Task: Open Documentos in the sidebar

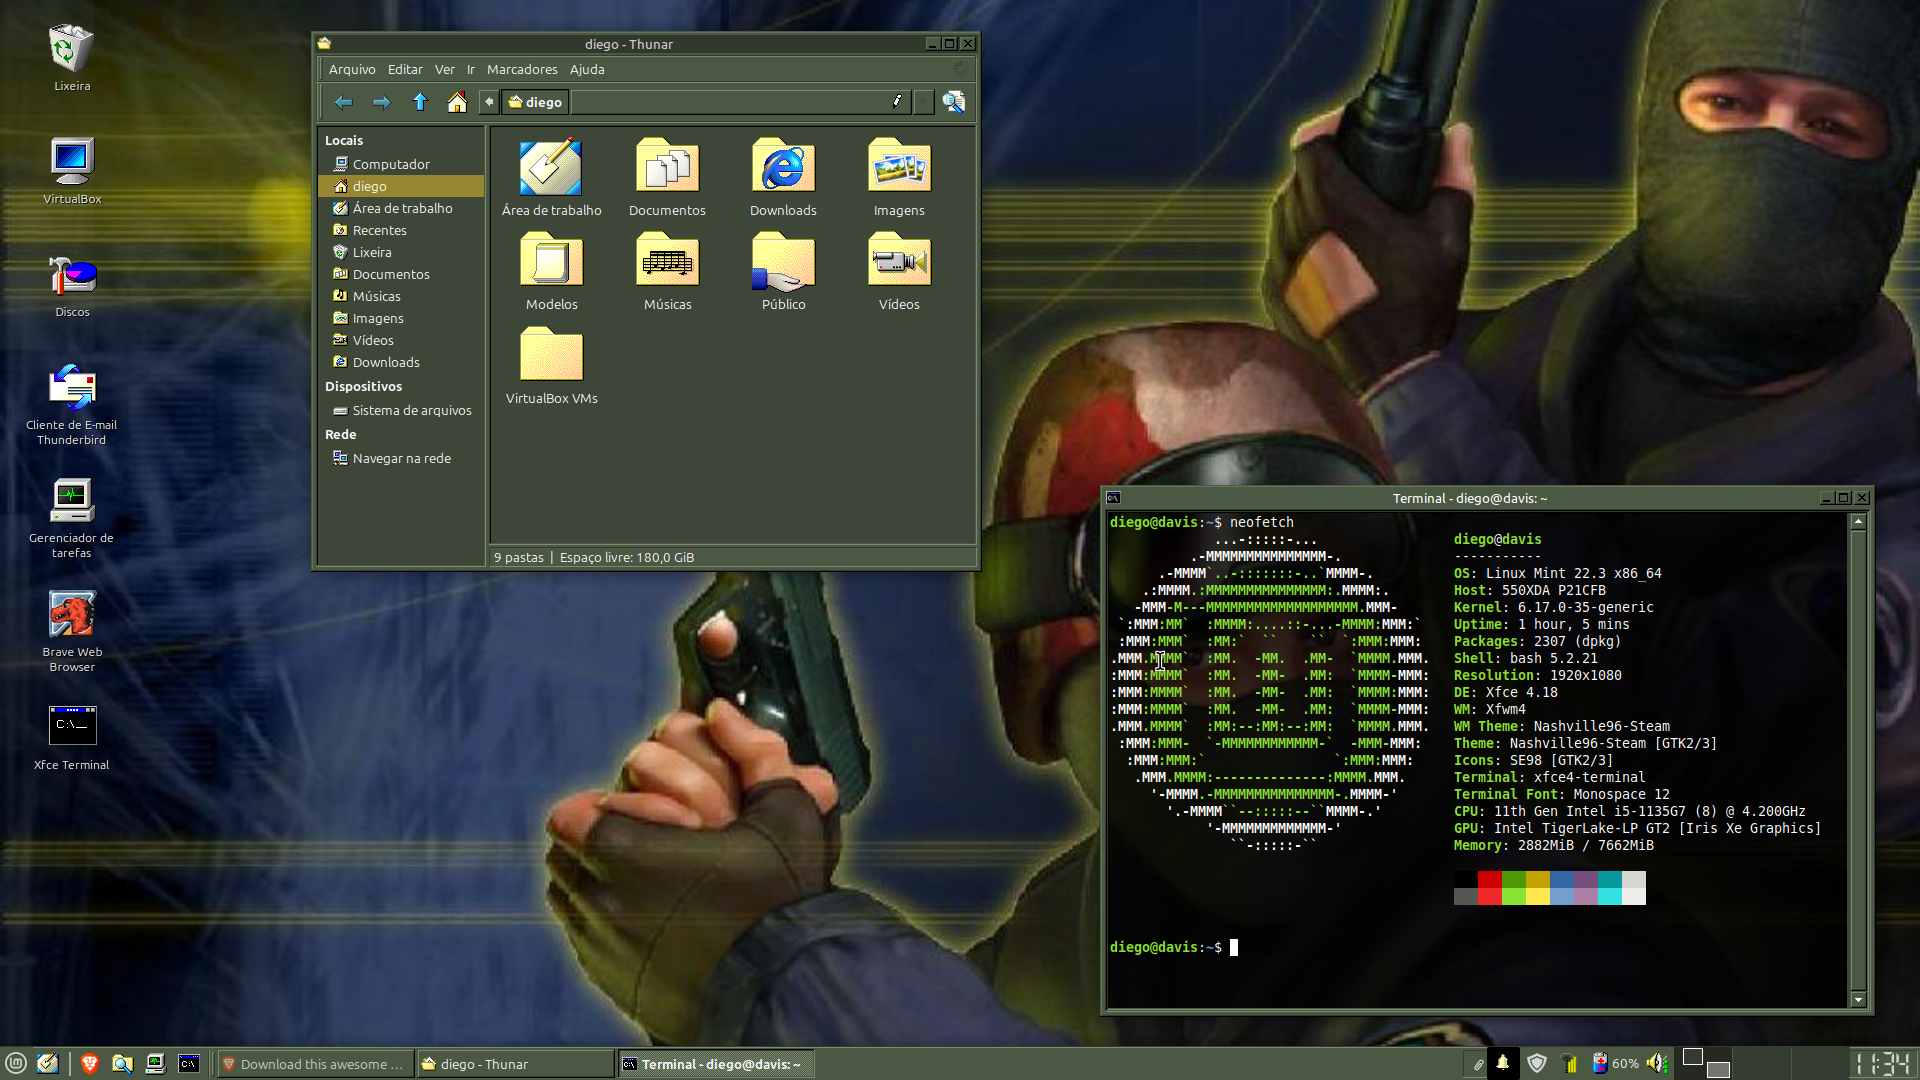Action: [401, 274]
